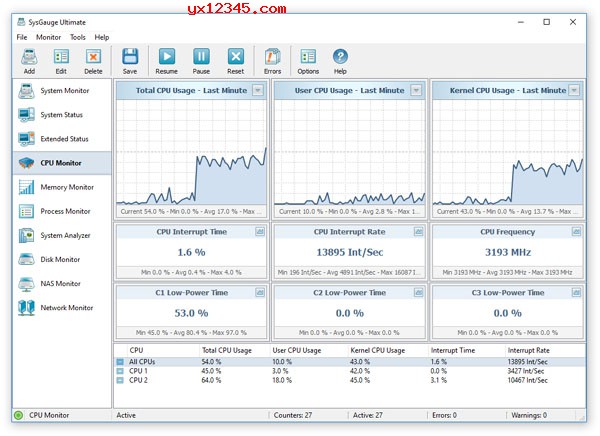Click the Total CPU Usage line graph
The image size is (600, 436).
click(191, 153)
